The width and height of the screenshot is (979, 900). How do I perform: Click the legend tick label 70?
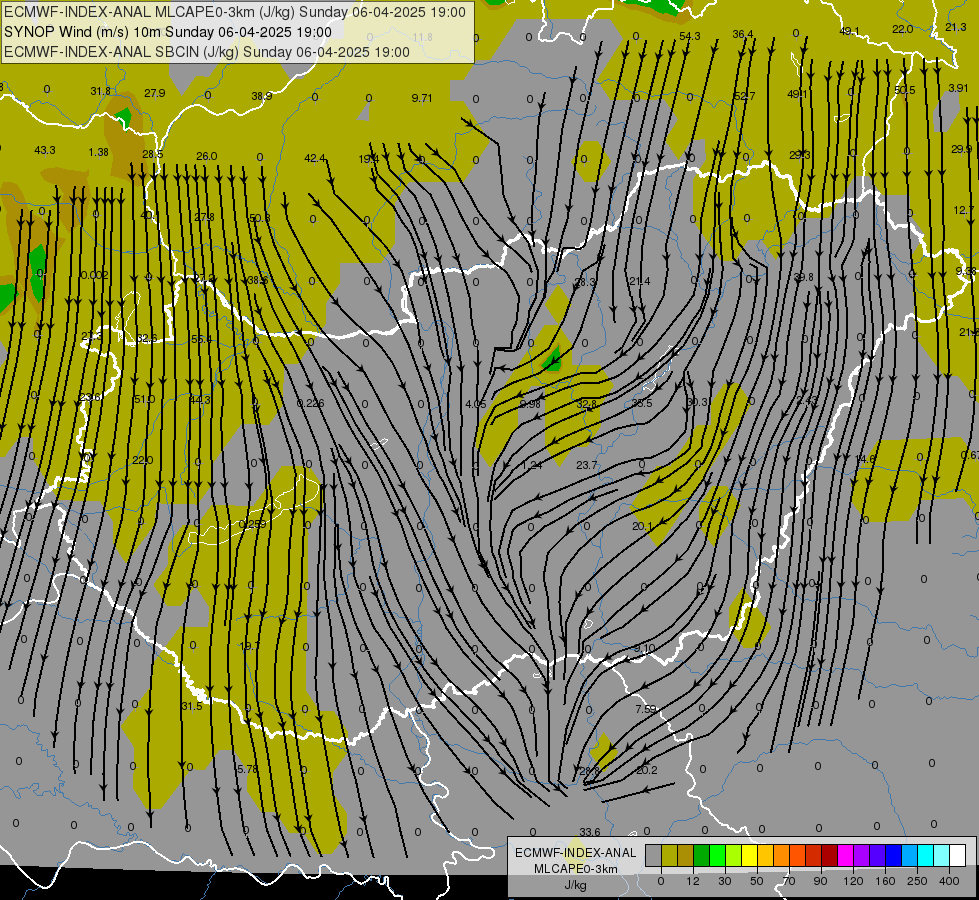(x=789, y=881)
